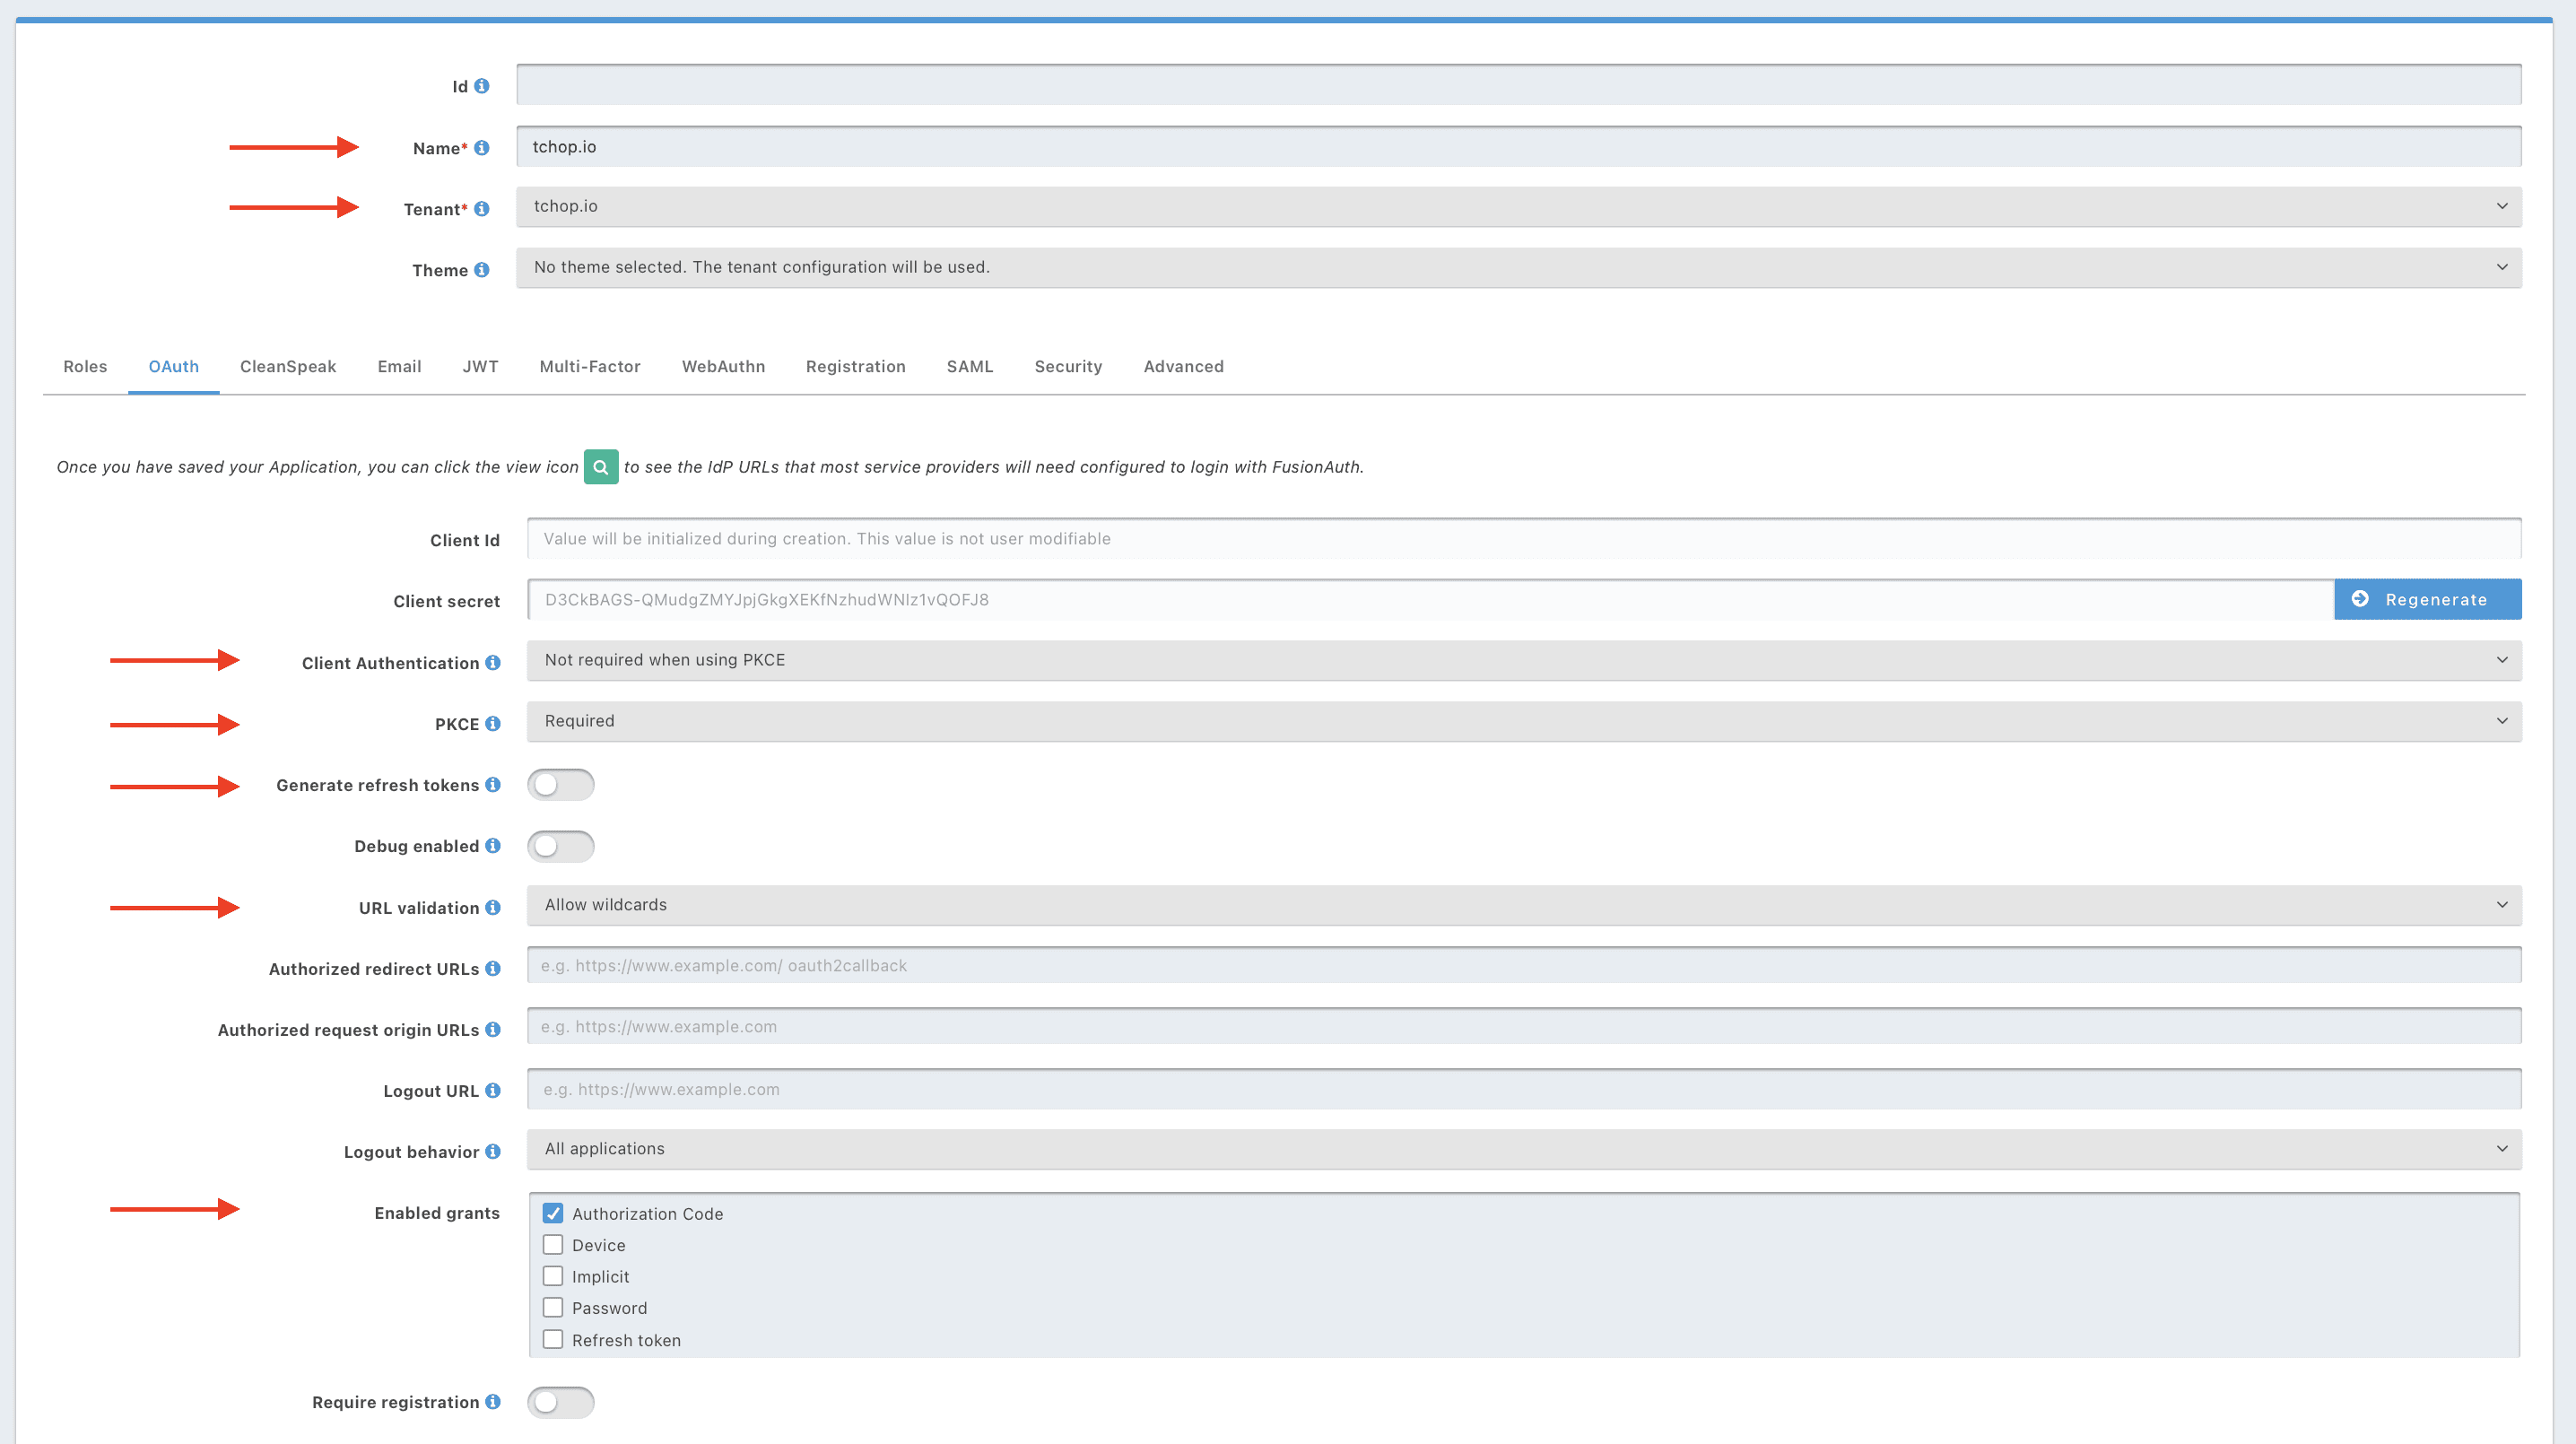The height and width of the screenshot is (1444, 2576).
Task: Click the Authorized request origin URLs field
Action: tap(1524, 1026)
